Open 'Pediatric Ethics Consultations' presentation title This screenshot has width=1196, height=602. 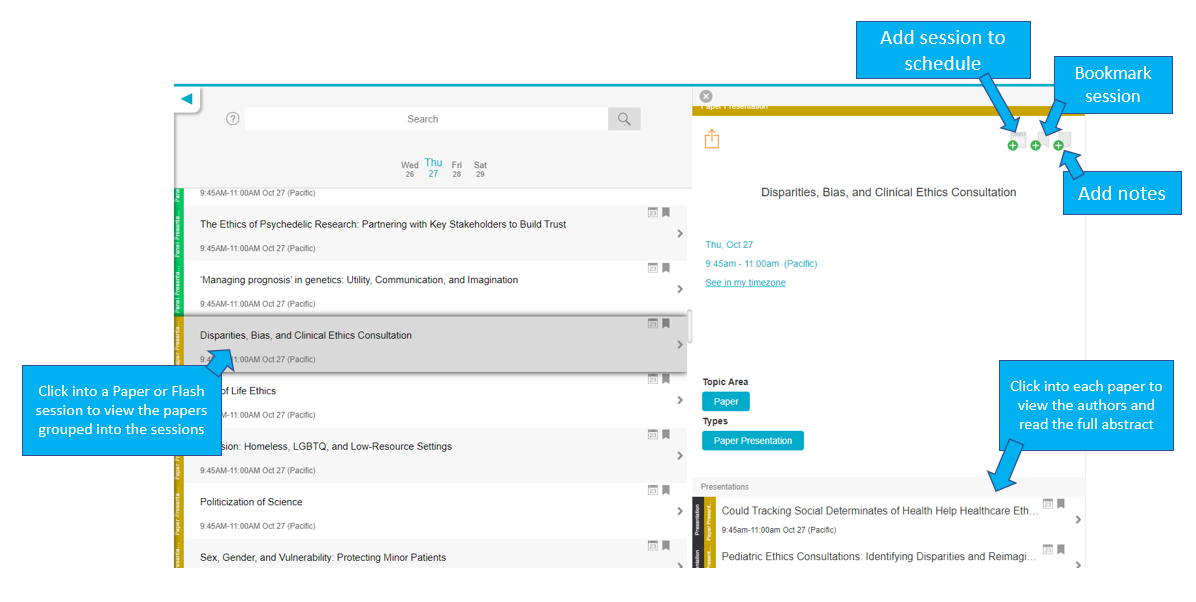(x=879, y=557)
